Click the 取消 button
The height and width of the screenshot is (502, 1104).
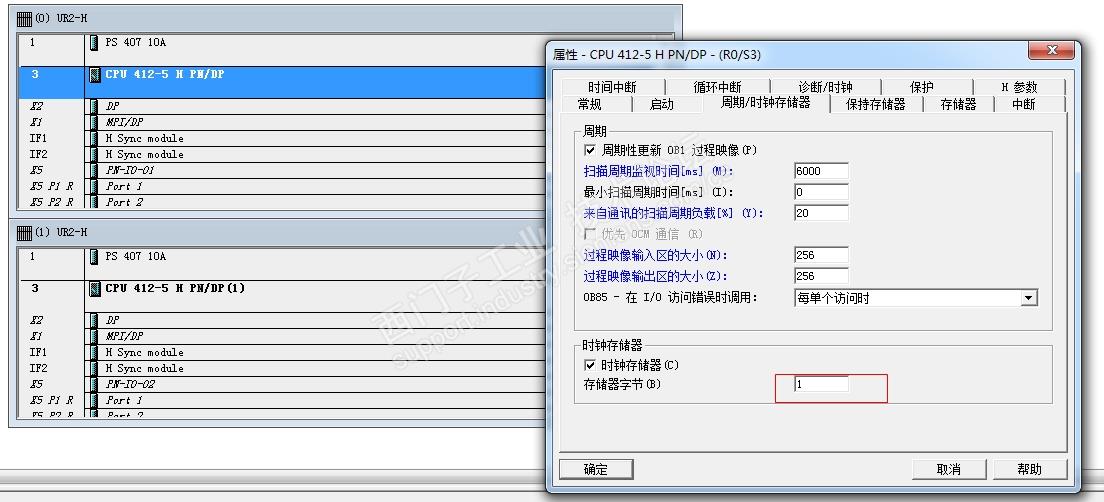click(x=949, y=469)
